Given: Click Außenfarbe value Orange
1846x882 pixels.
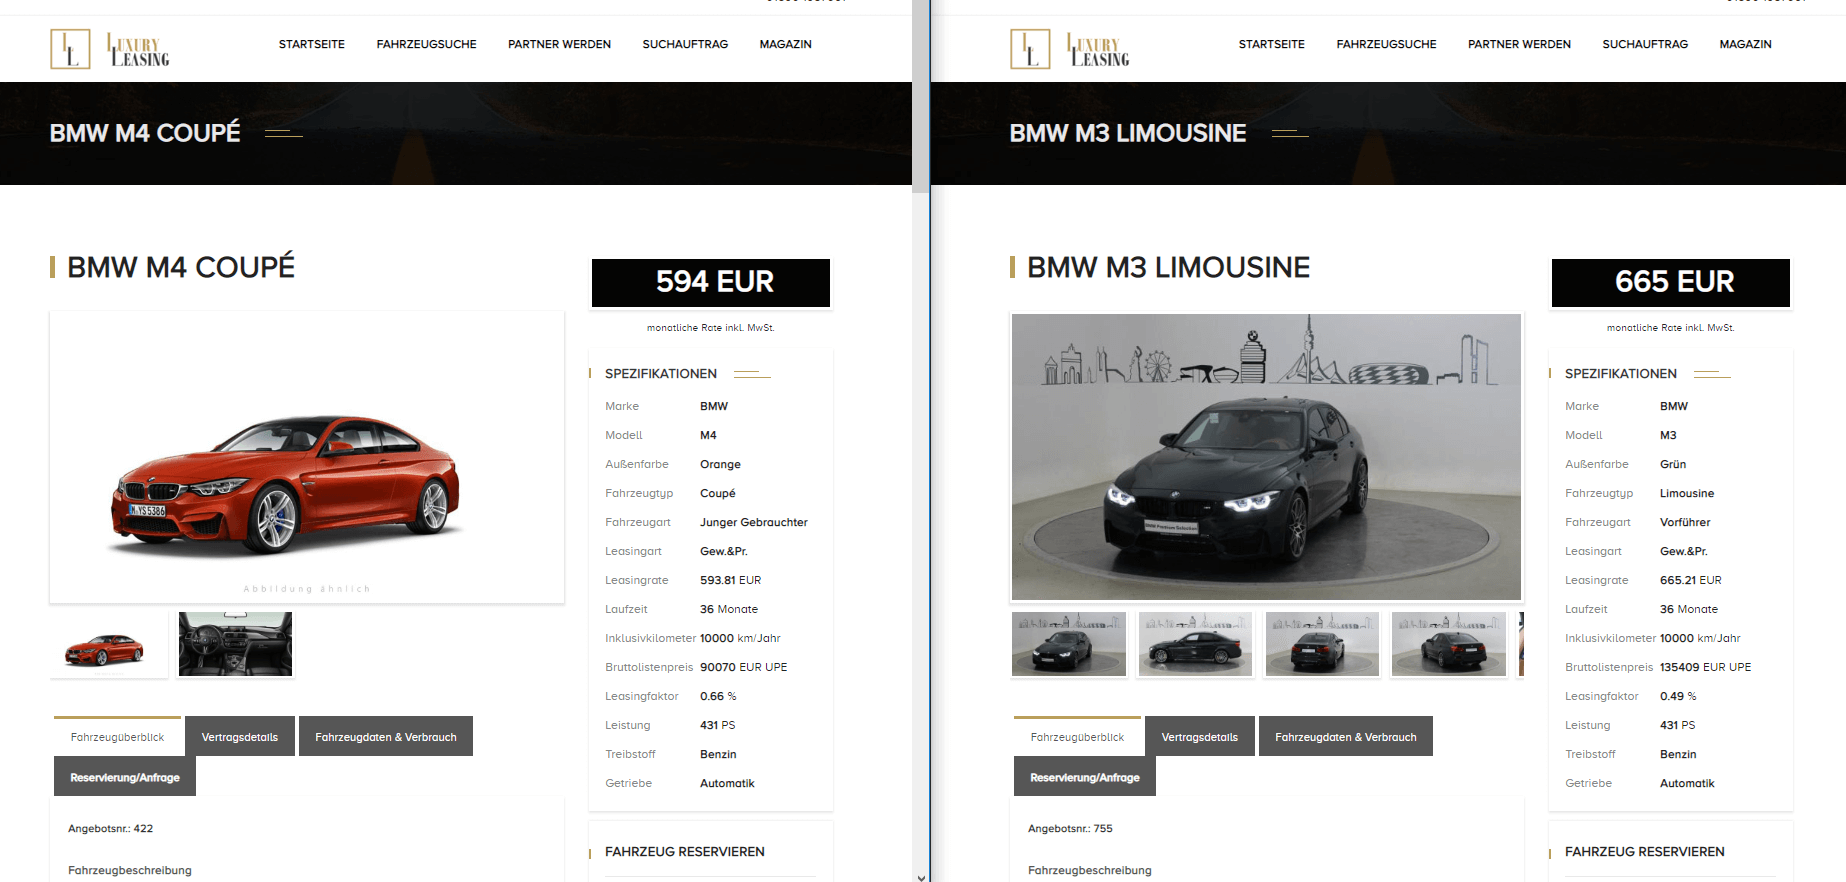Looking at the screenshot, I should click(720, 464).
